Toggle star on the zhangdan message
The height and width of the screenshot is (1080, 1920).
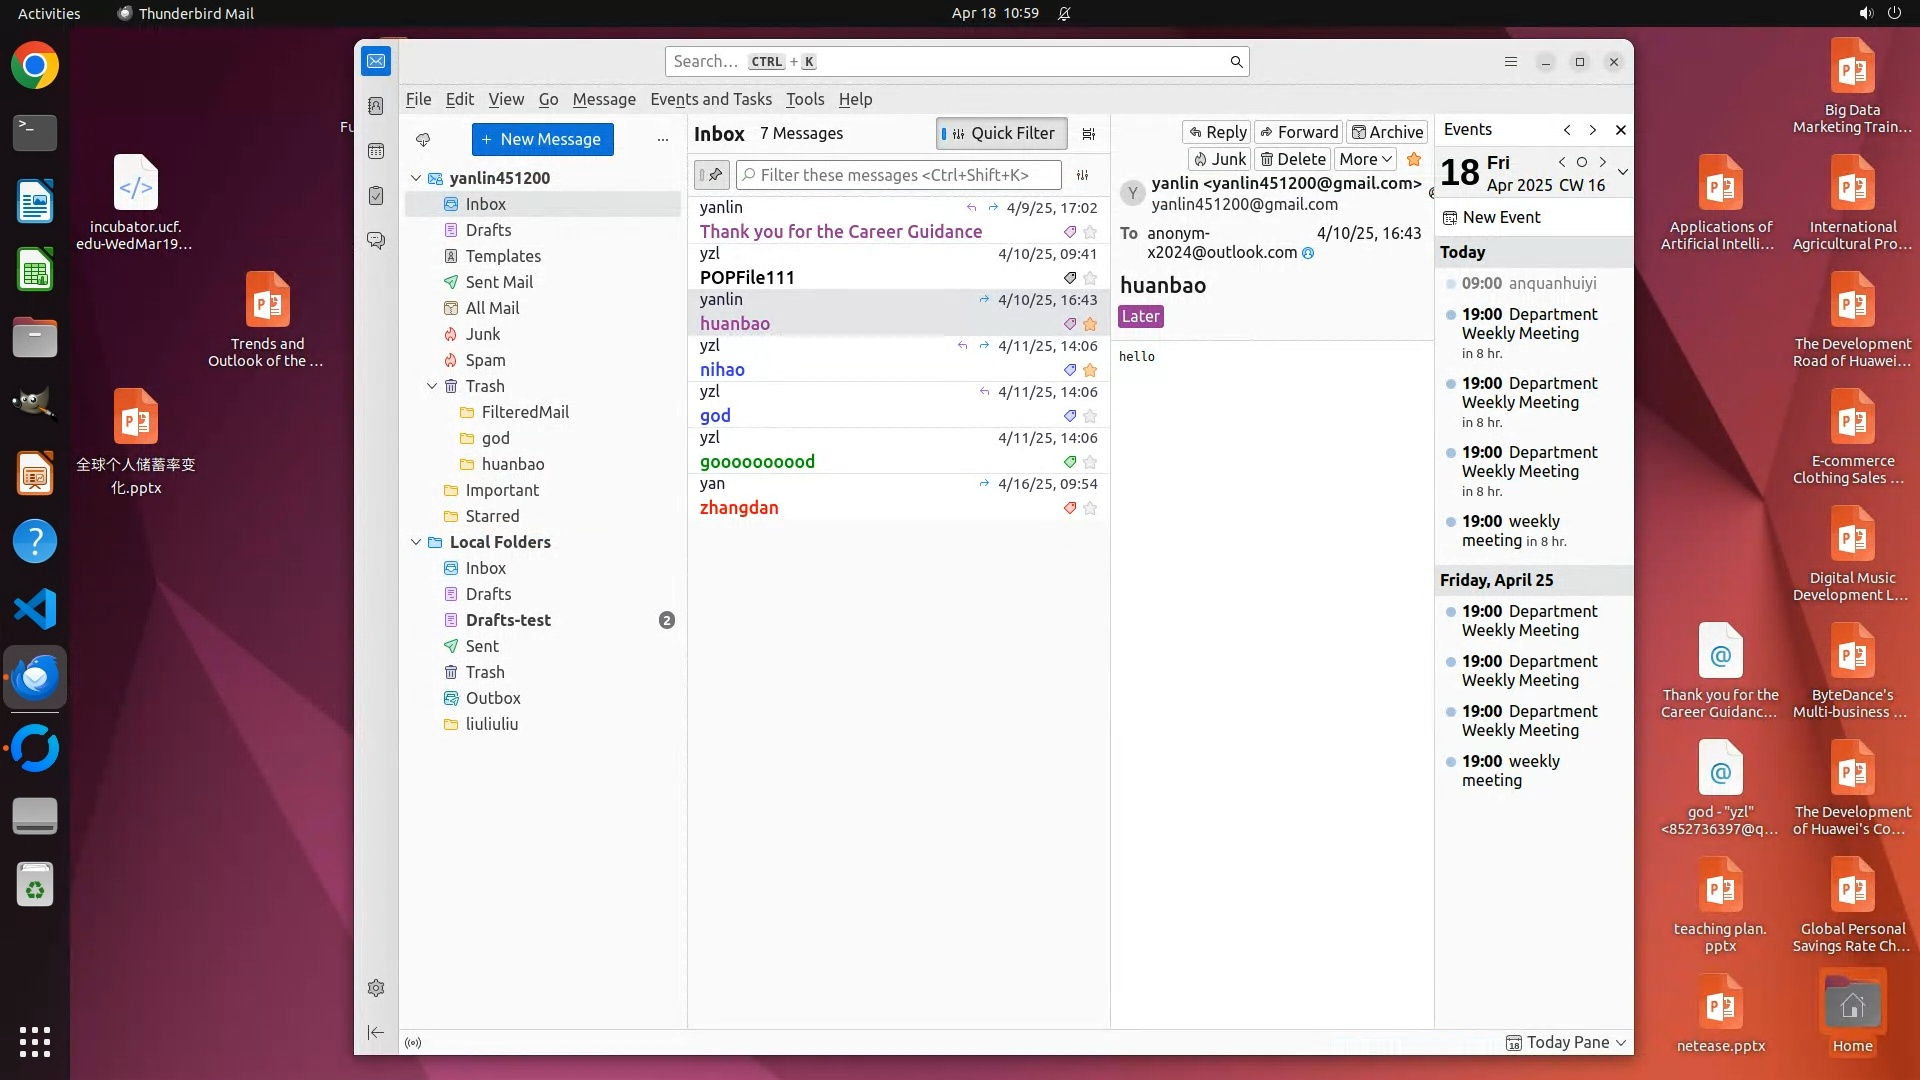(x=1090, y=508)
